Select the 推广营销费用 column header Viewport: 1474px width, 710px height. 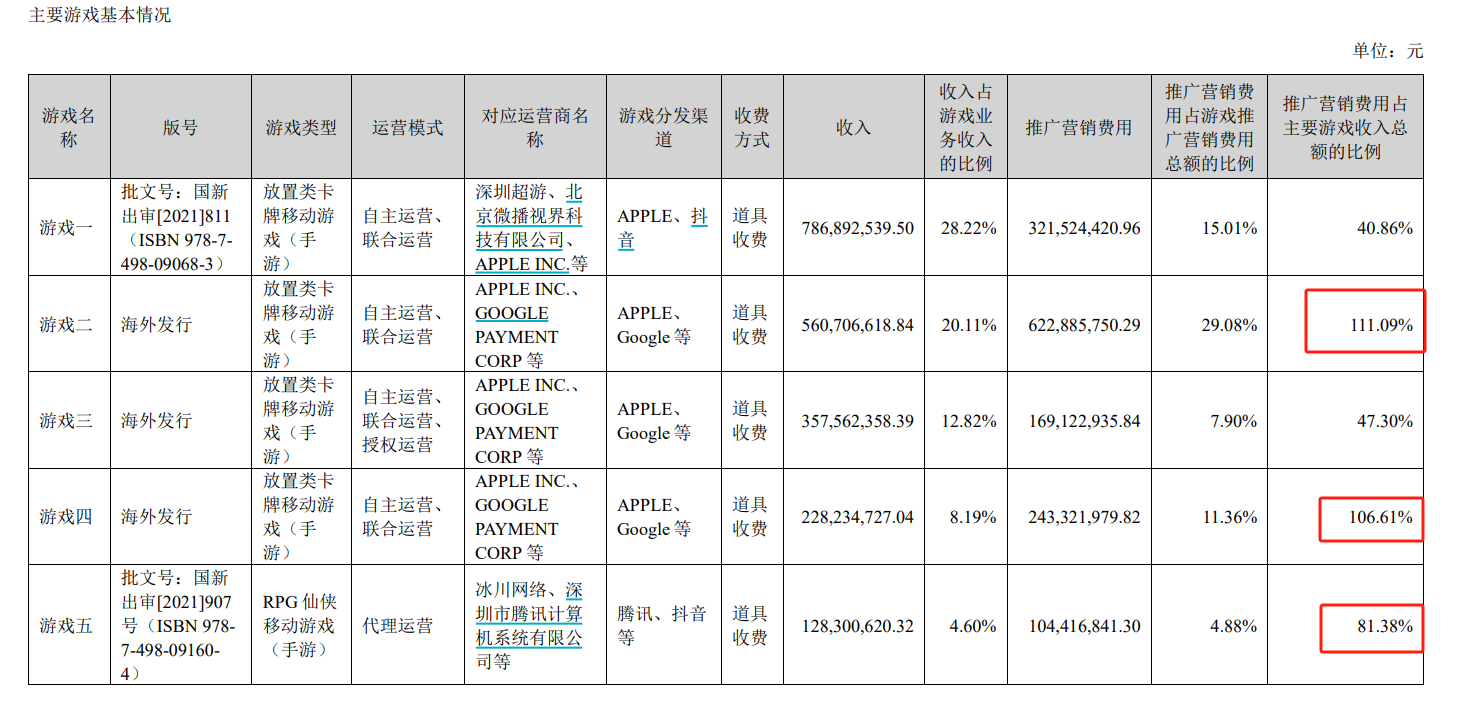[x=1078, y=127]
